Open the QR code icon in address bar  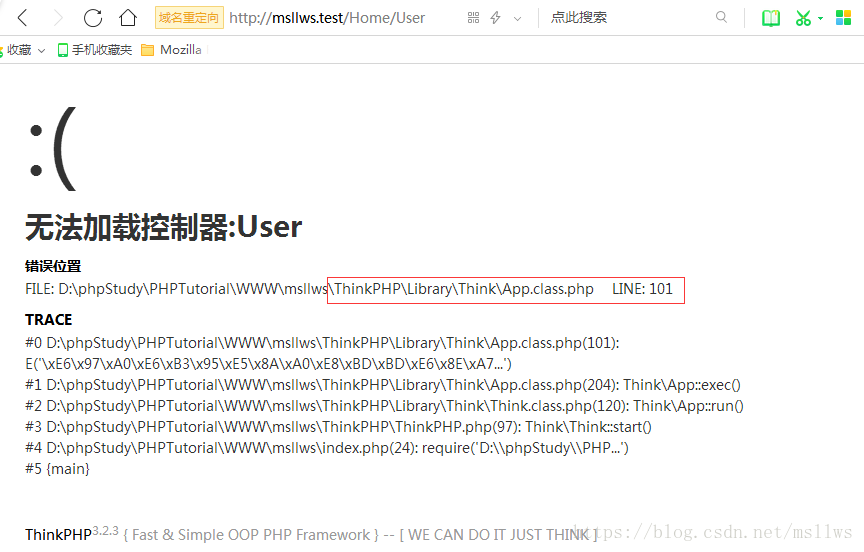click(x=473, y=18)
